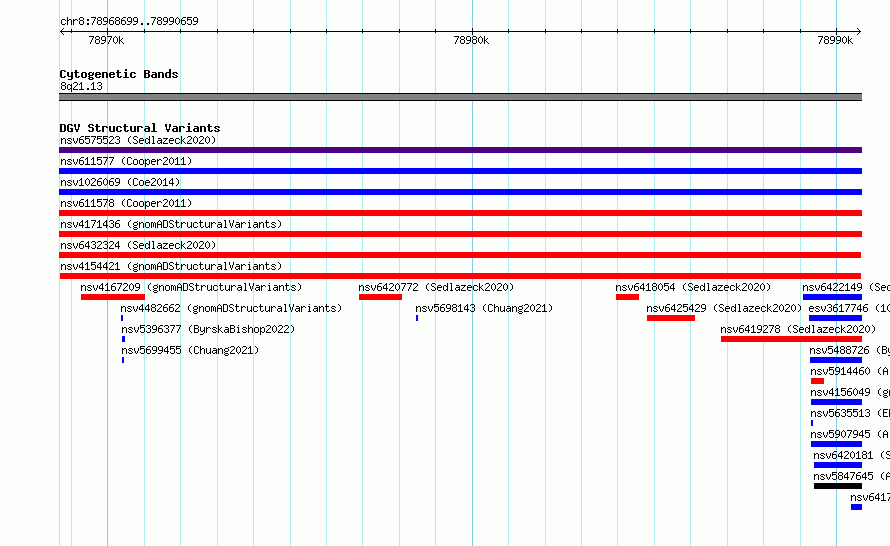Click the red nsv4171436 variant bar
Screen dimensions: 890x546
click(460, 234)
